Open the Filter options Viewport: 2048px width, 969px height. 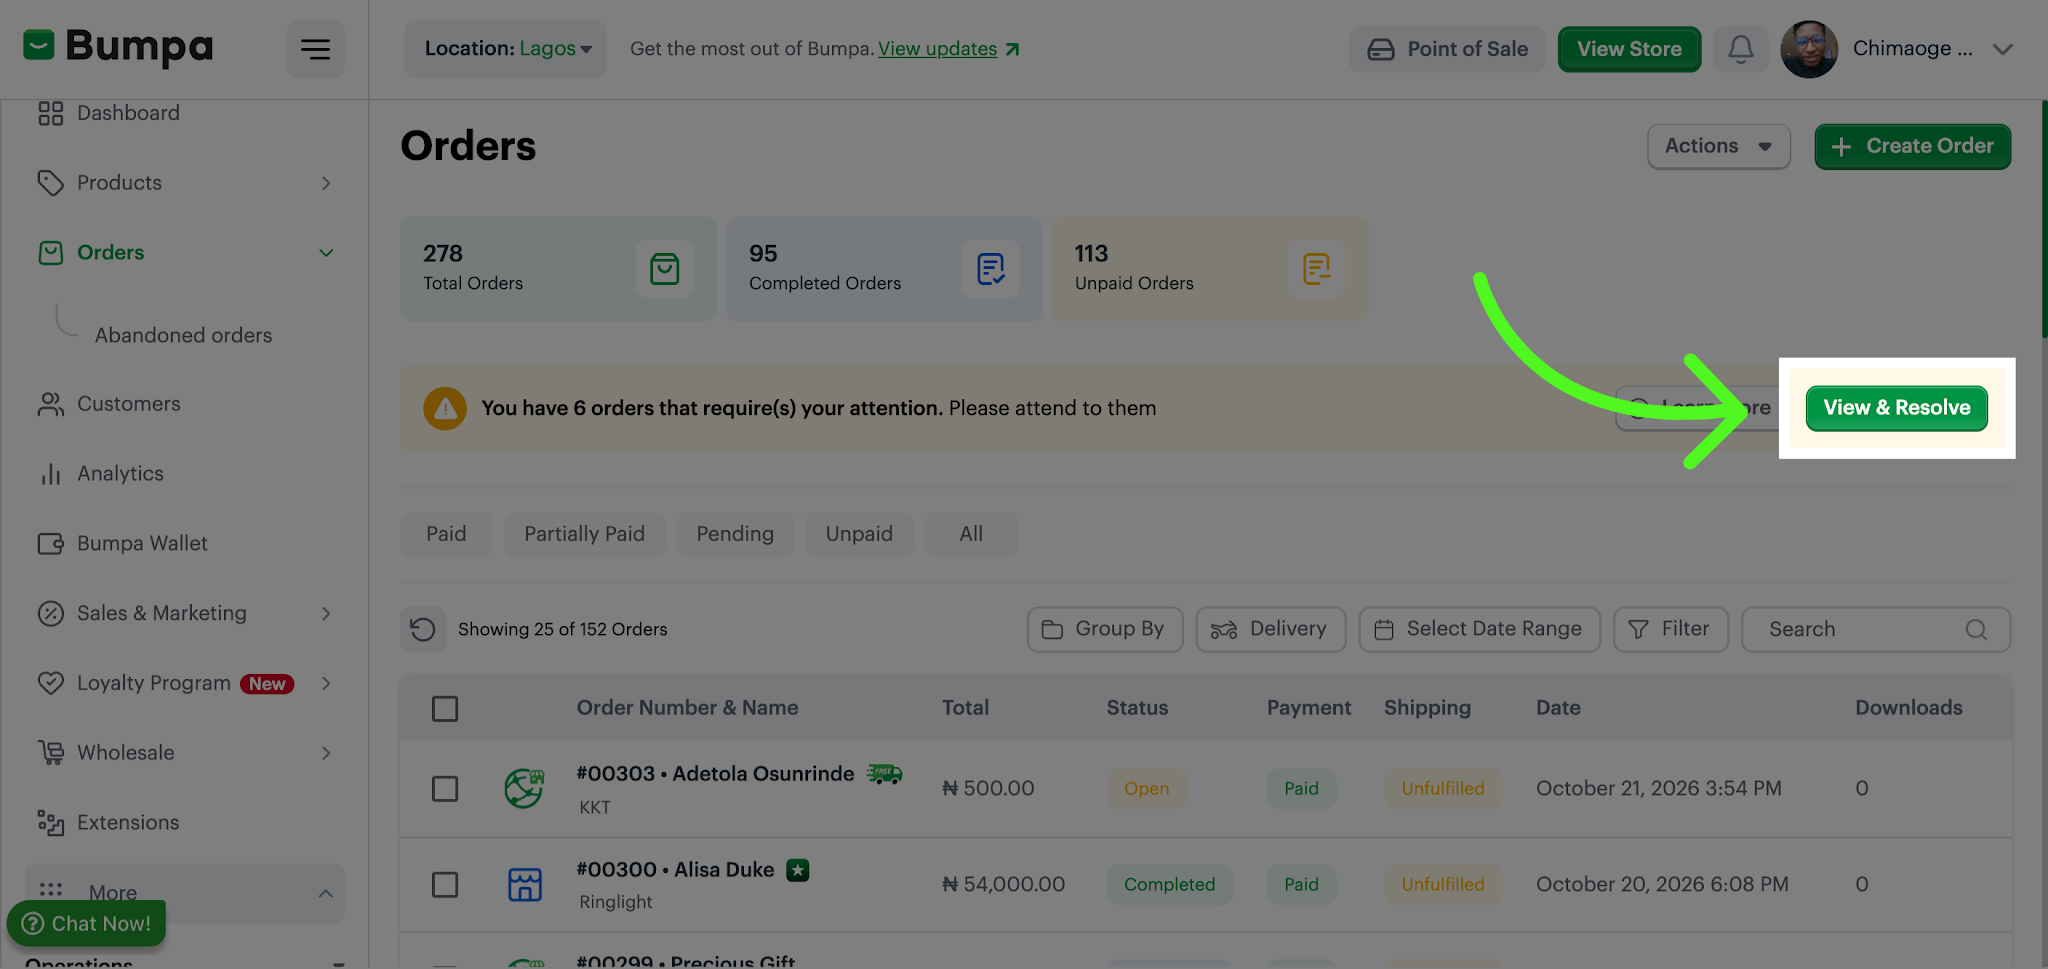pos(1670,629)
